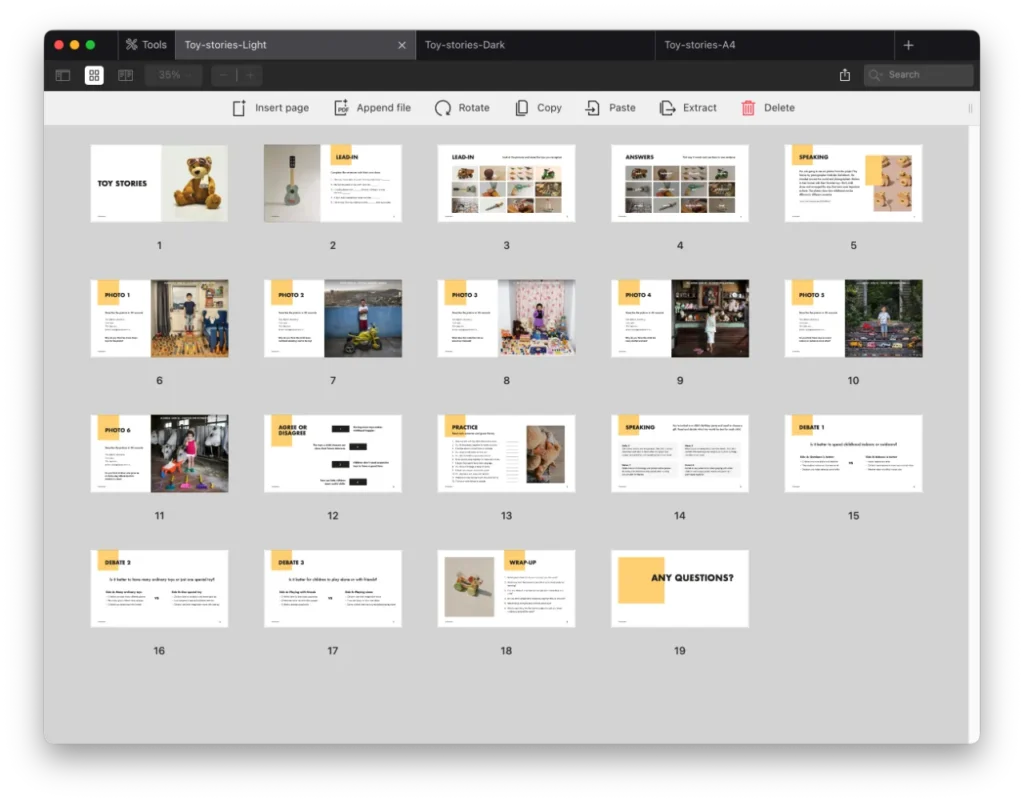
Task: Select the Toy Stories title page thumbnail
Action: pos(159,184)
